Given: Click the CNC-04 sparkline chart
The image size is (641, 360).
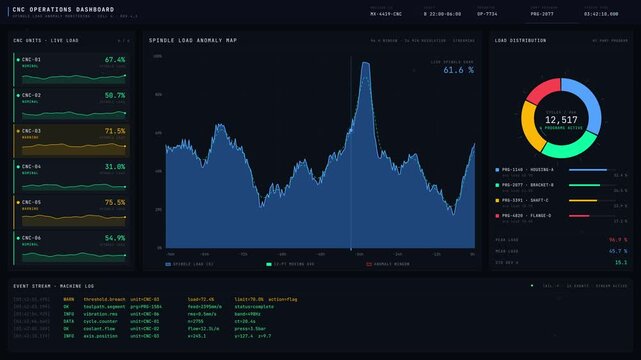Looking at the screenshot, I should [74, 186].
